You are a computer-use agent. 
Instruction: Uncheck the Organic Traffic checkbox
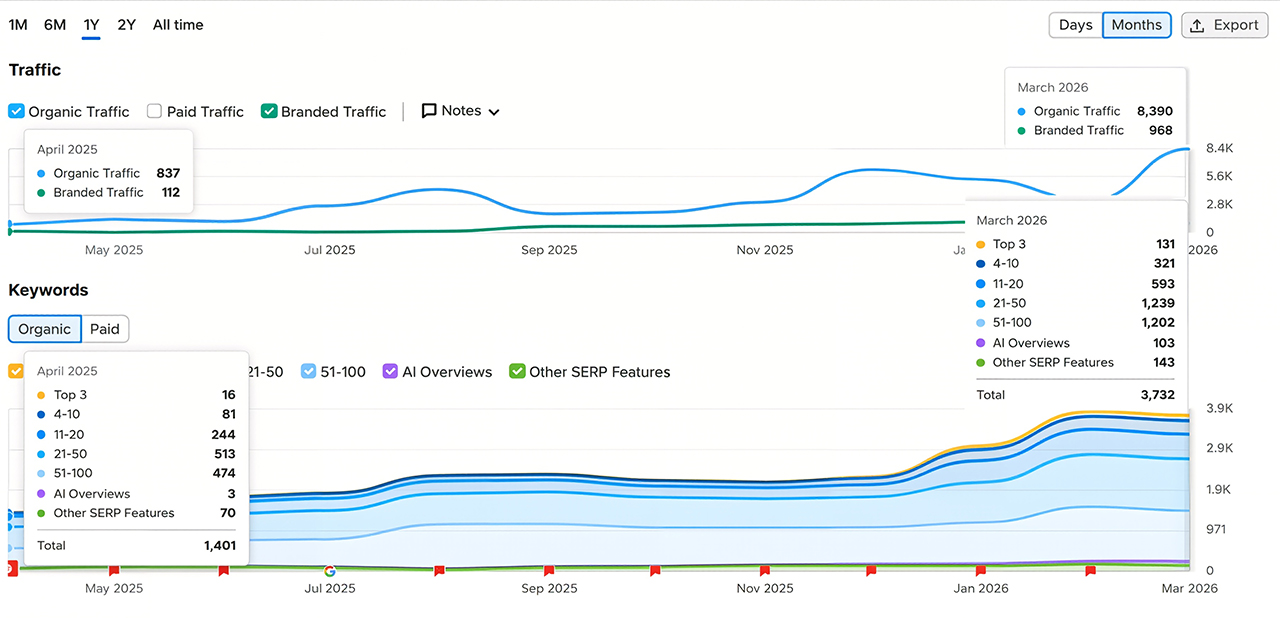coord(16,112)
